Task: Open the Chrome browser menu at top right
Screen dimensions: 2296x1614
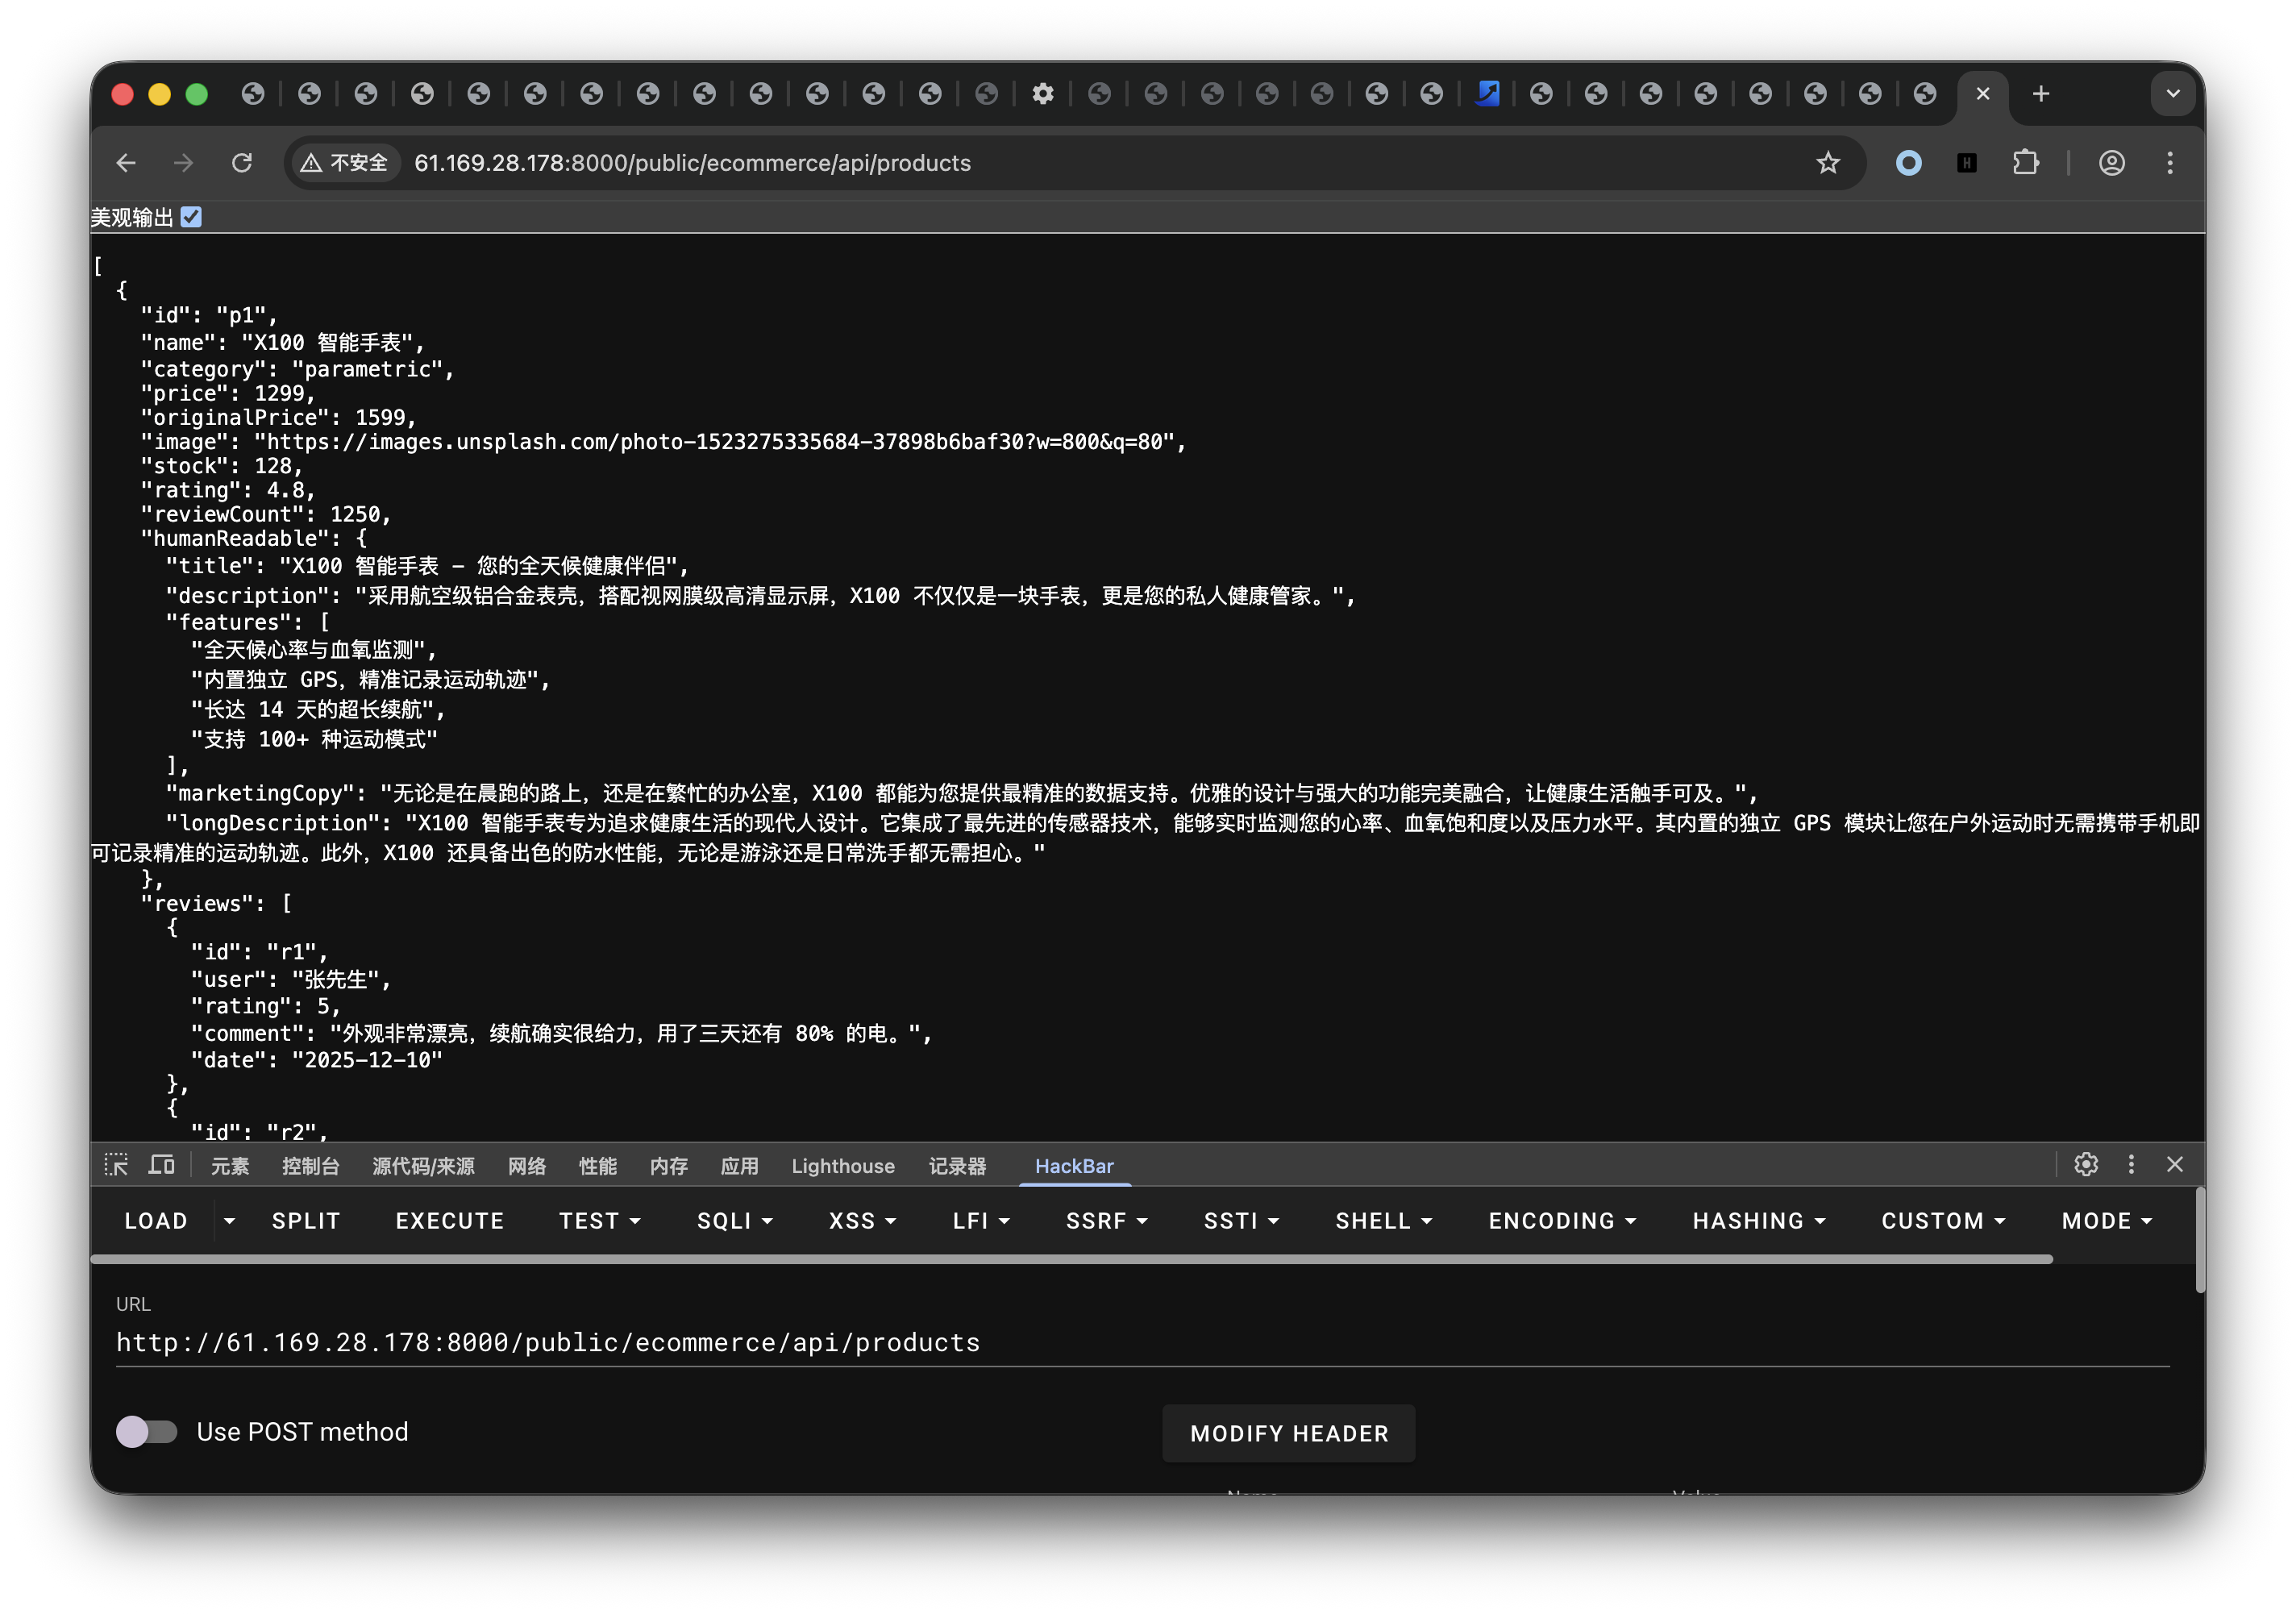Action: click(x=2170, y=162)
